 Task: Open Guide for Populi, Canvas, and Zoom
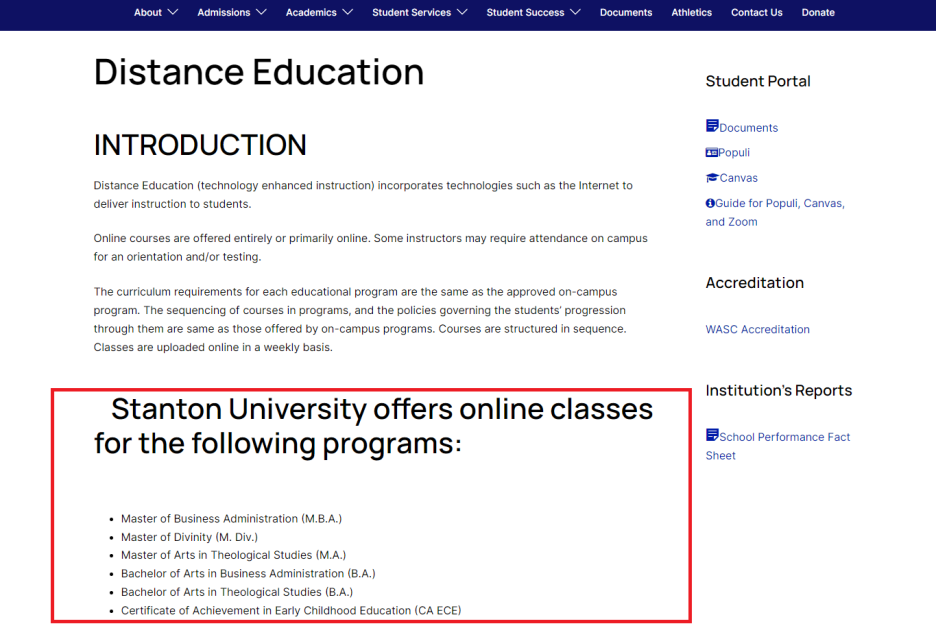tap(775, 212)
